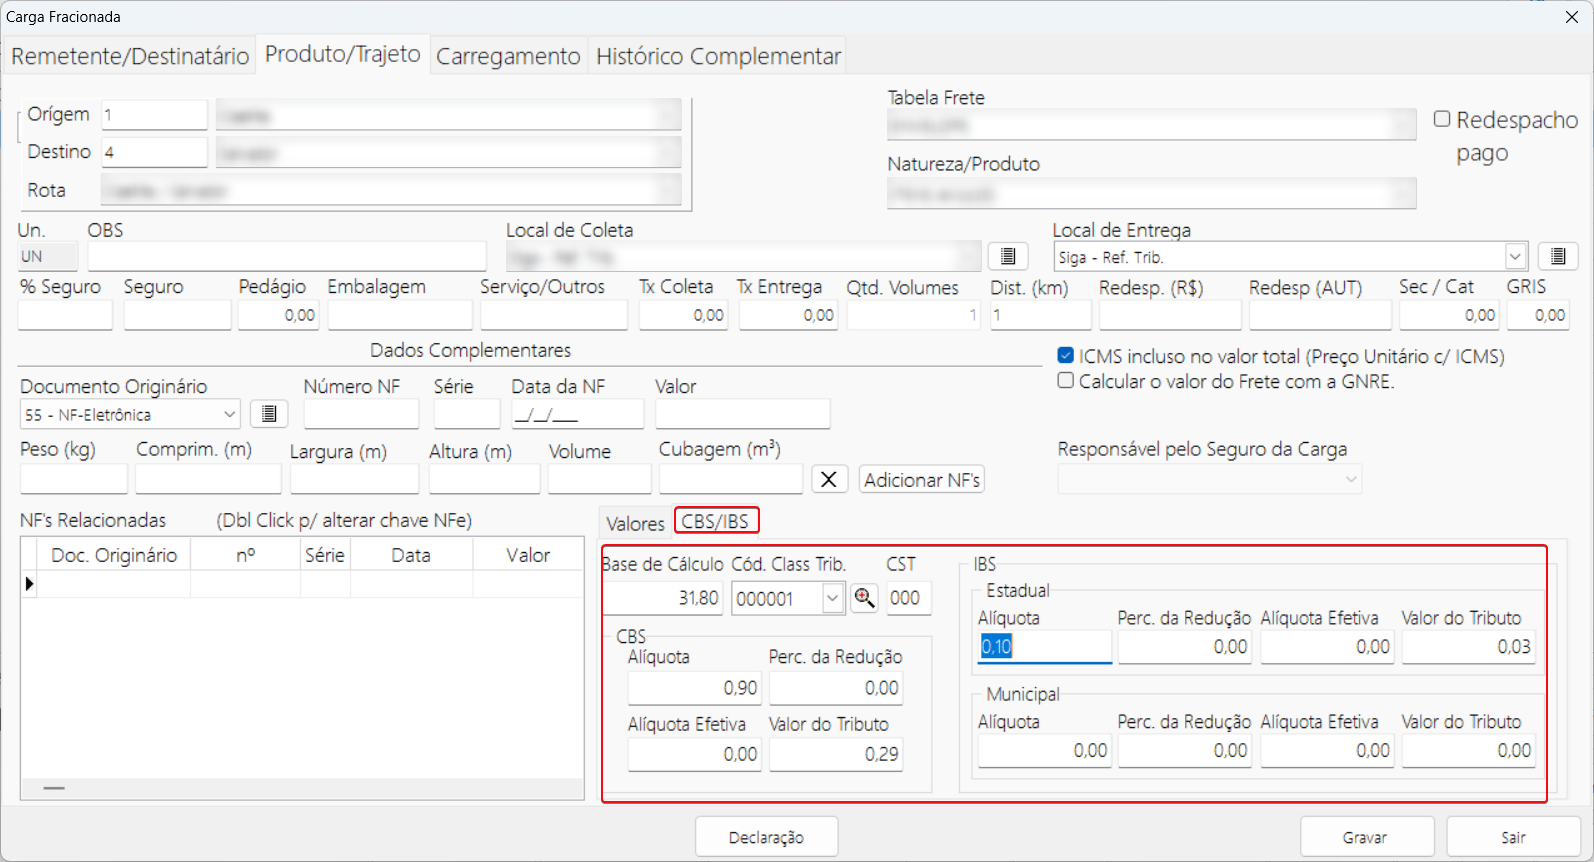Screen dimensions: 1594x862
Task: Open the Local de Entrega list button
Action: pos(1557,257)
